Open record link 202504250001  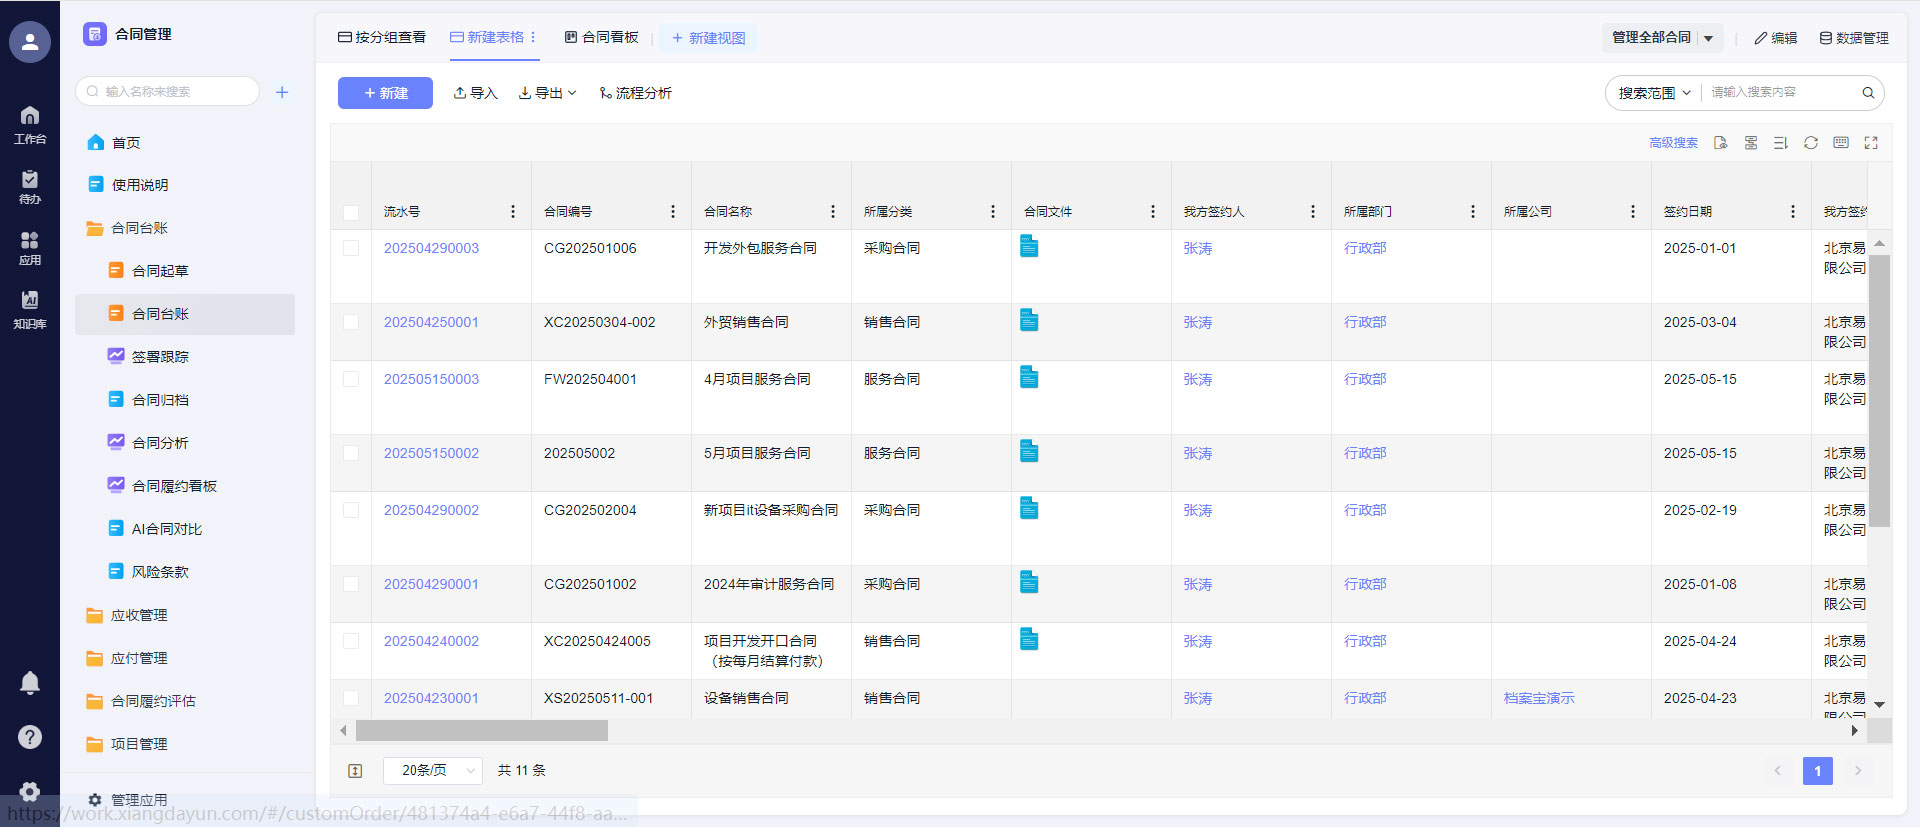pyautogui.click(x=431, y=322)
